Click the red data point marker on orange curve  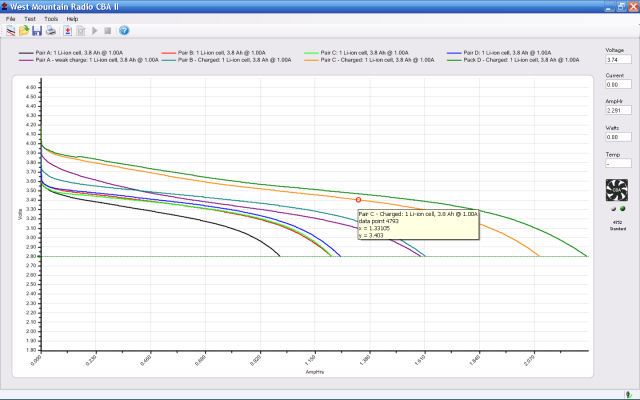[x=358, y=200]
